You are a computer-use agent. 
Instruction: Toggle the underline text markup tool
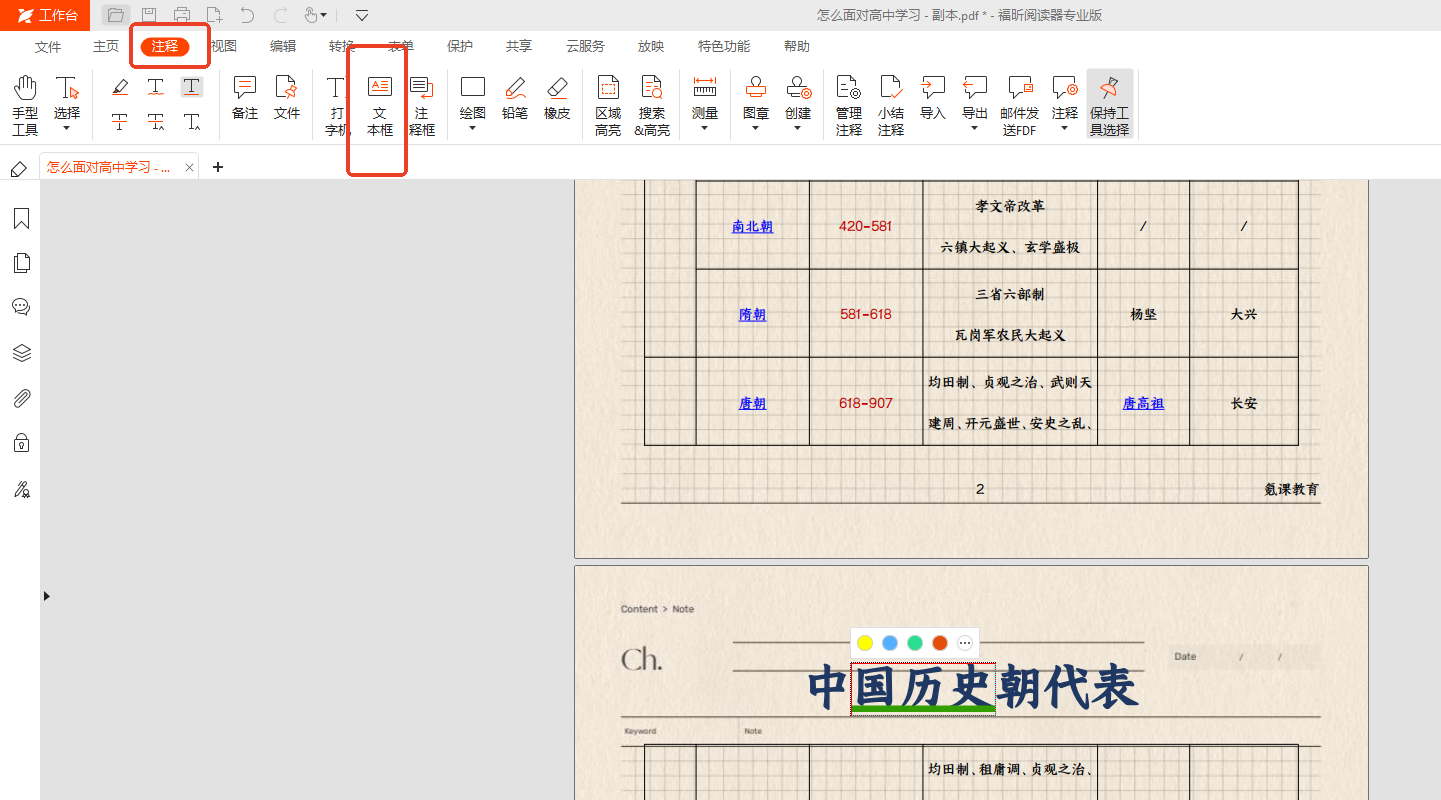pos(191,87)
